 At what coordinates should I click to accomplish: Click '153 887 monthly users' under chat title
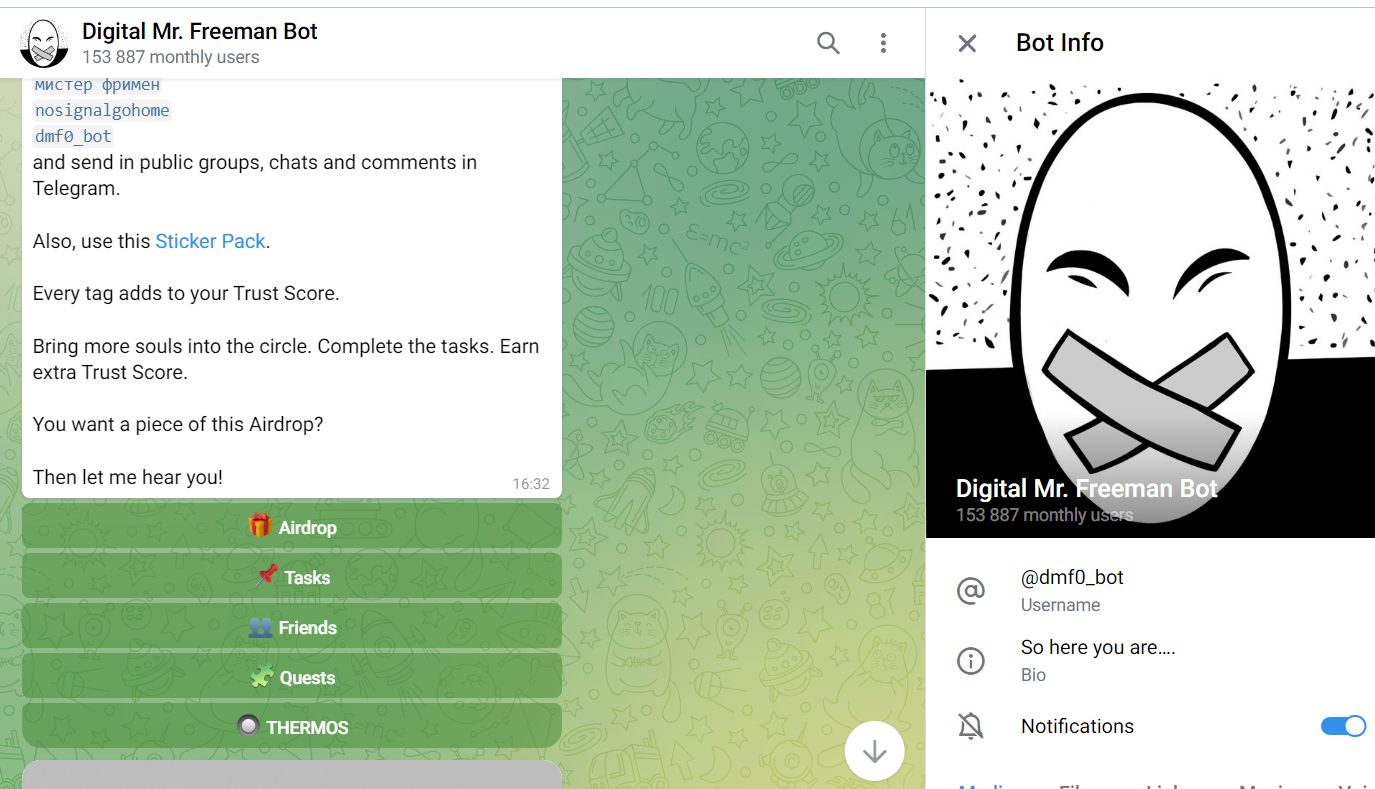[171, 57]
